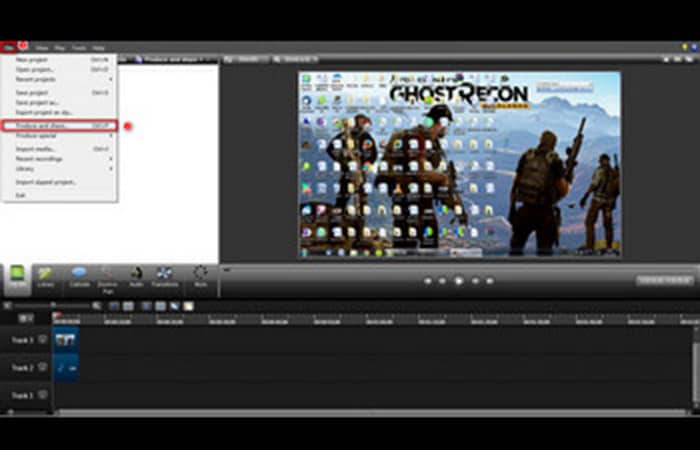The height and width of the screenshot is (450, 700).
Task: Choose Produce and share from File menu
Action: click(x=58, y=126)
